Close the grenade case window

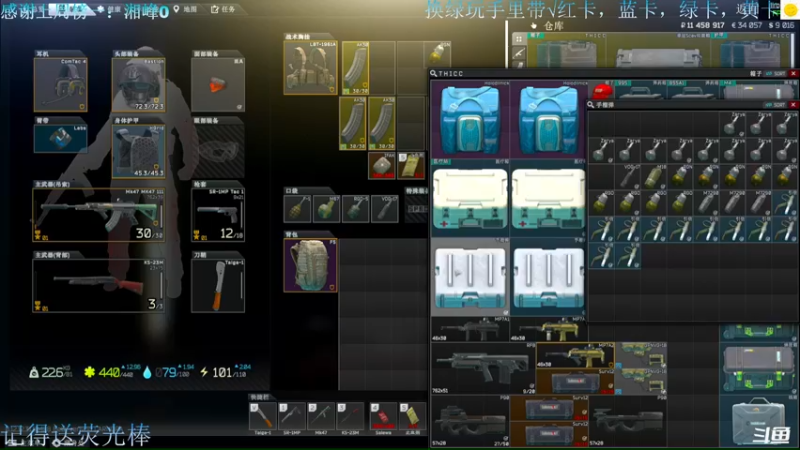click(793, 105)
